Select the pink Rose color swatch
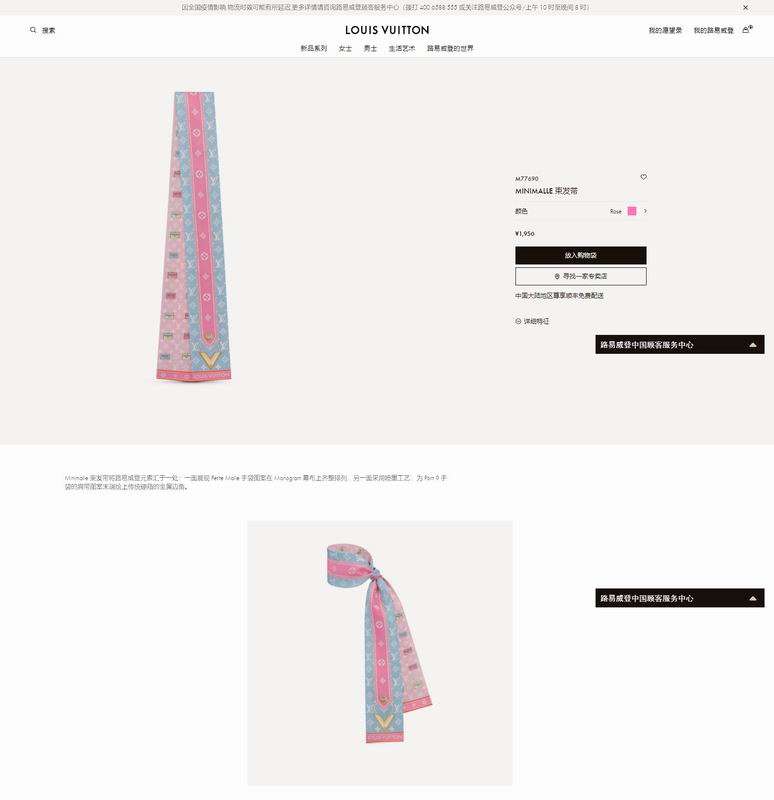This screenshot has height=800, width=774. (x=632, y=211)
